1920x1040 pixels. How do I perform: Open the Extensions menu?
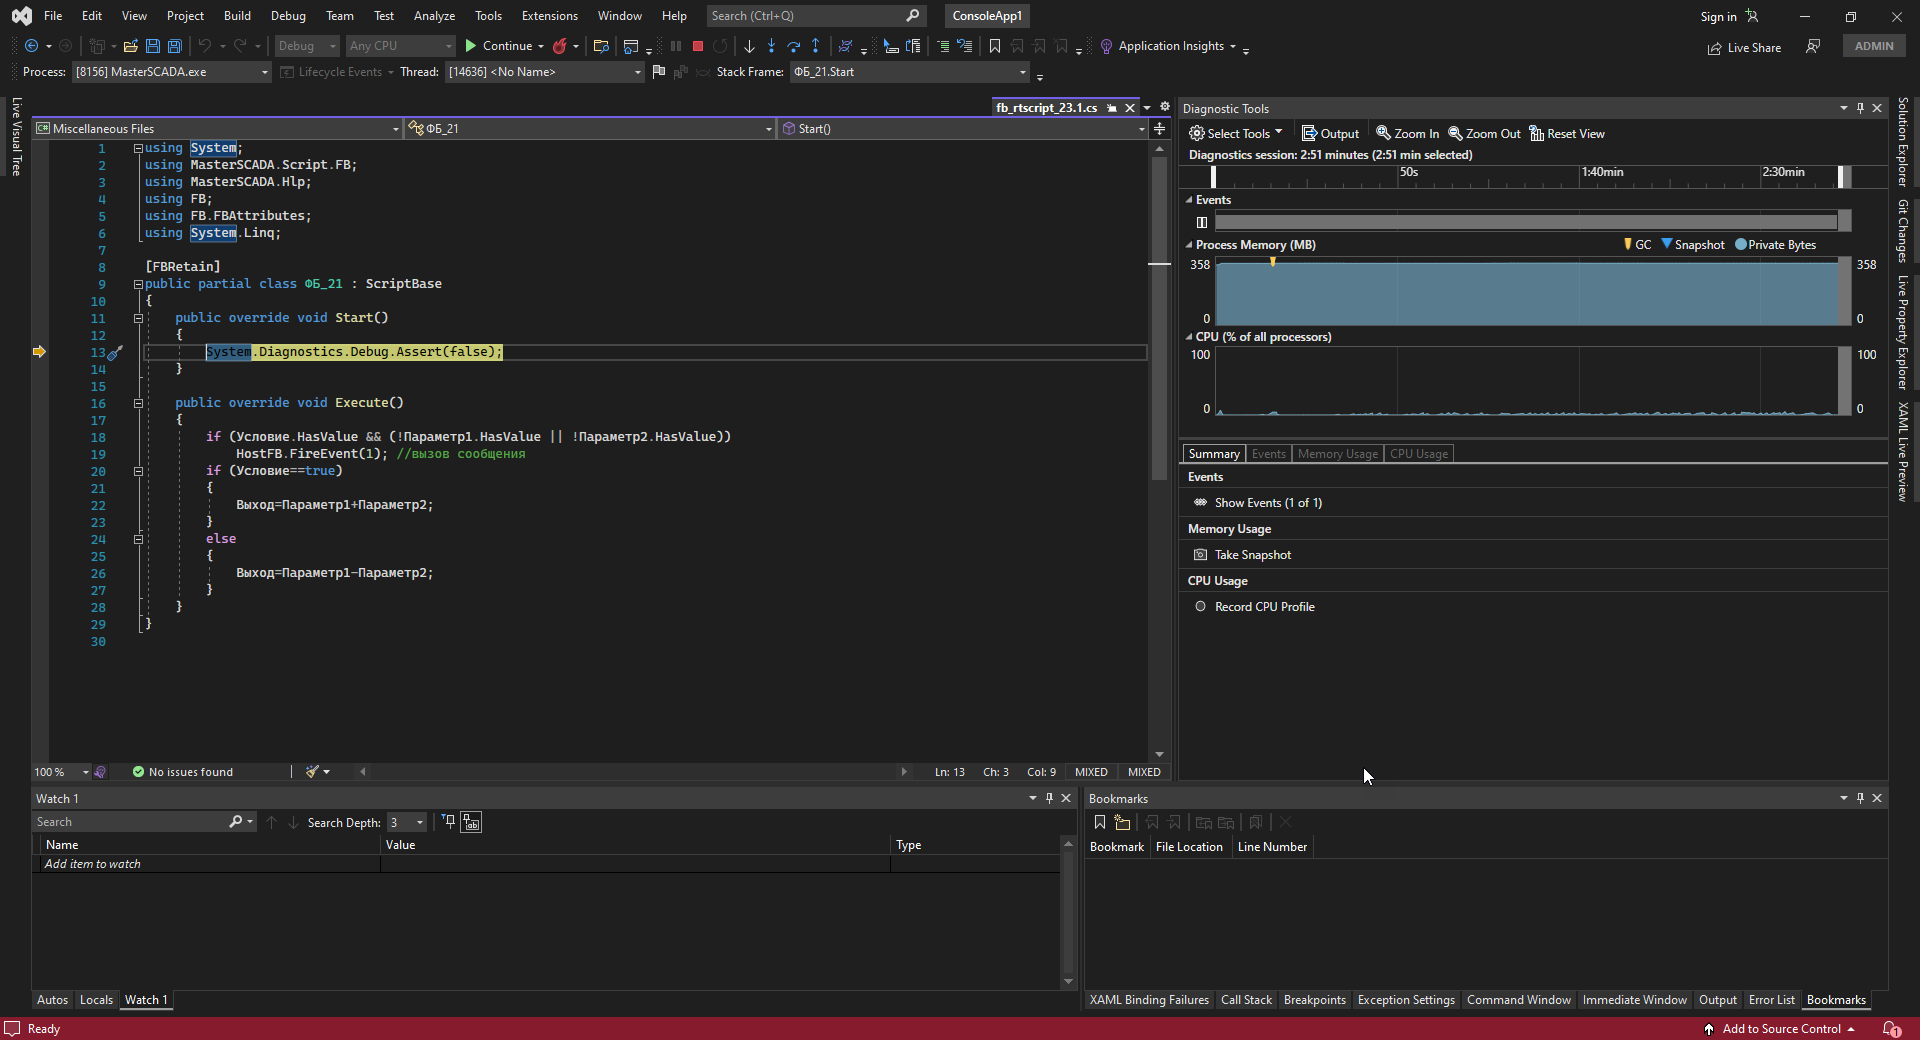[549, 16]
